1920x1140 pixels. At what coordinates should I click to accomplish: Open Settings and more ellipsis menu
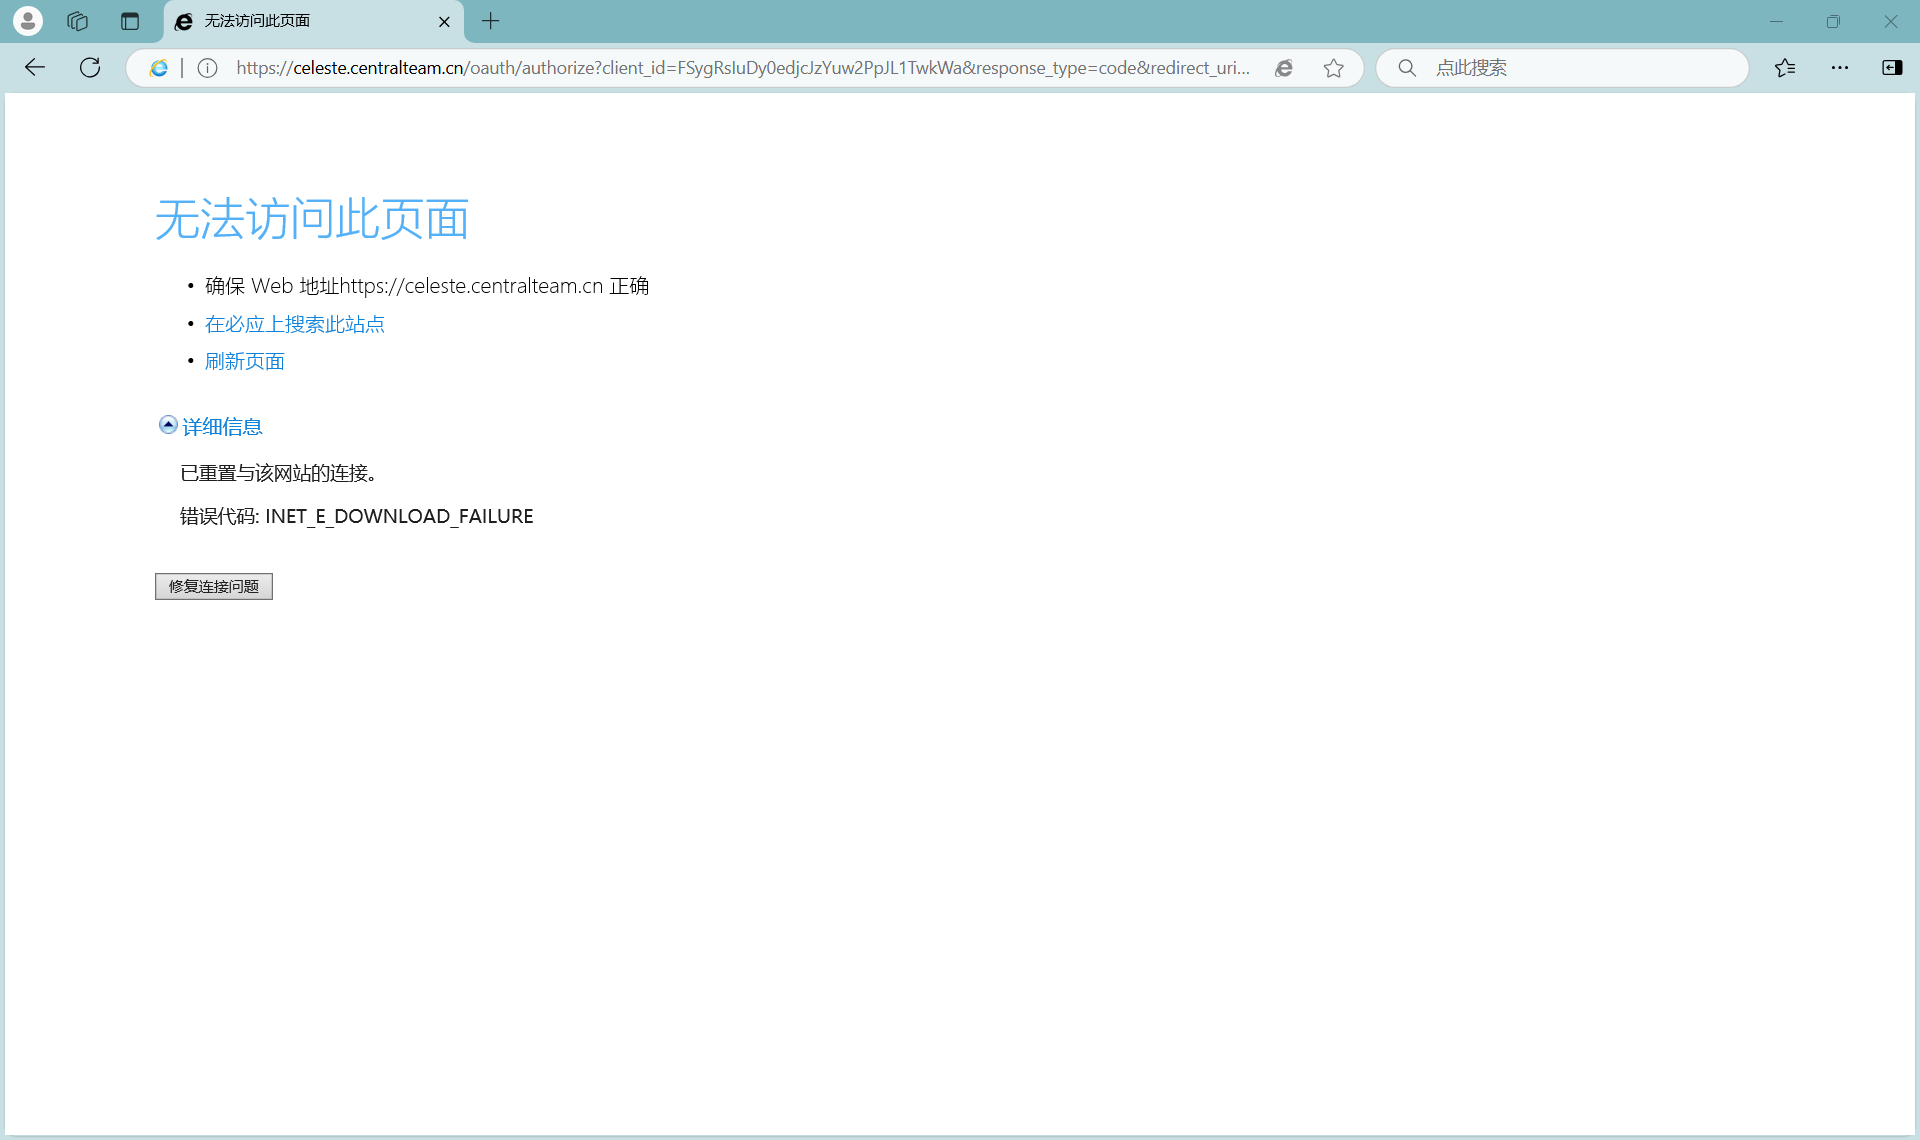pos(1840,68)
